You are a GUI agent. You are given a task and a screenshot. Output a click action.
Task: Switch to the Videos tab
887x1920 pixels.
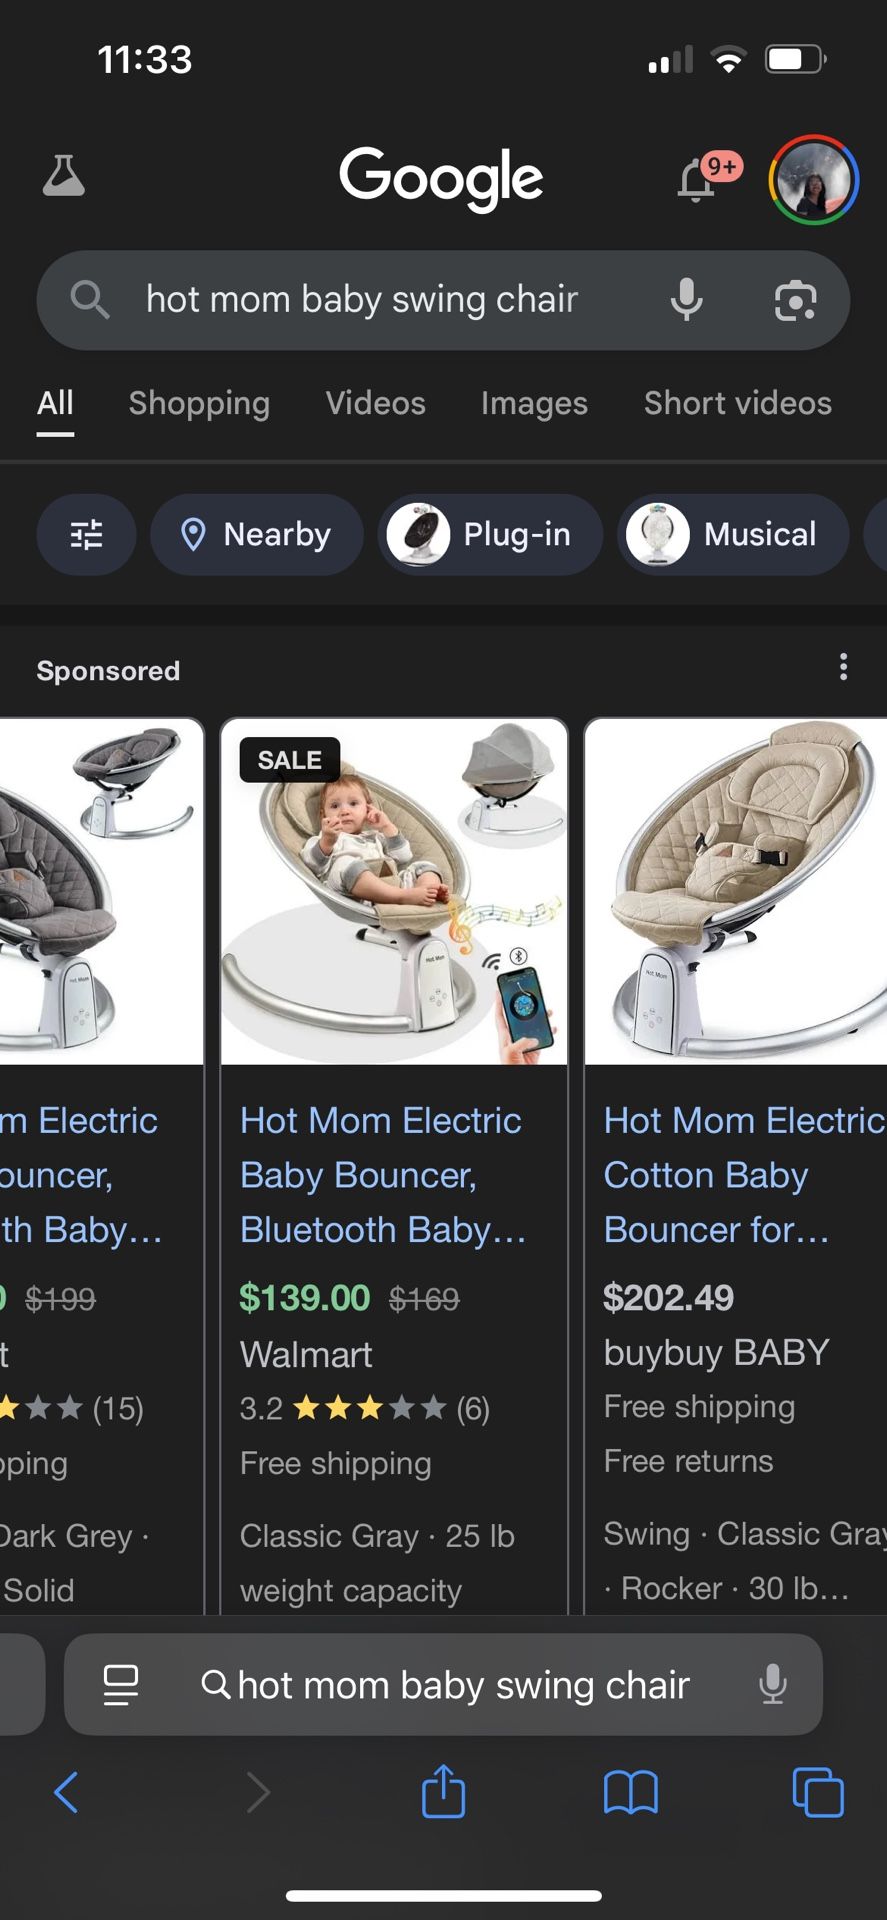tap(375, 403)
